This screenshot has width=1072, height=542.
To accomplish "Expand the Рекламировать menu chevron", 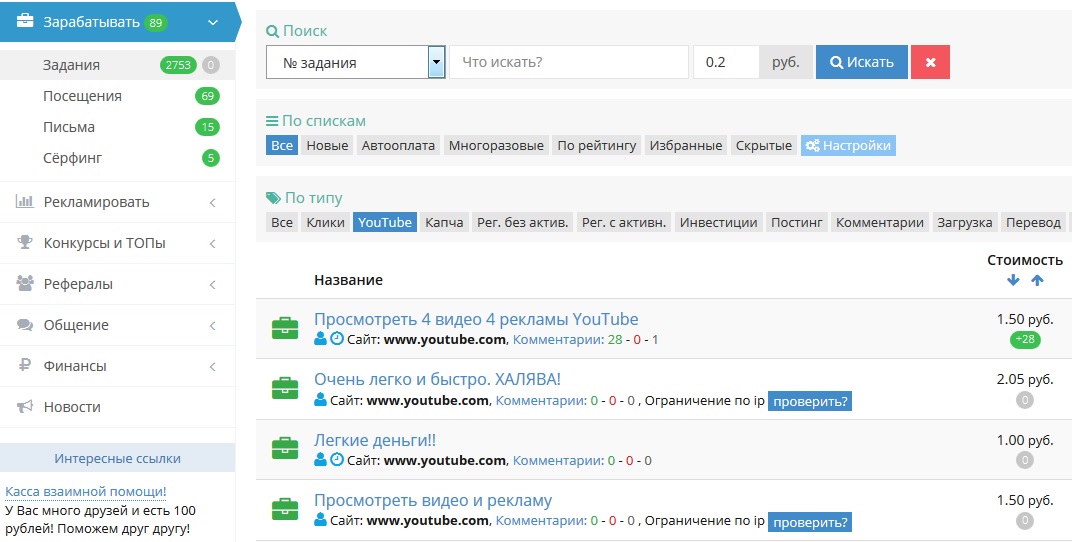I will (213, 202).
